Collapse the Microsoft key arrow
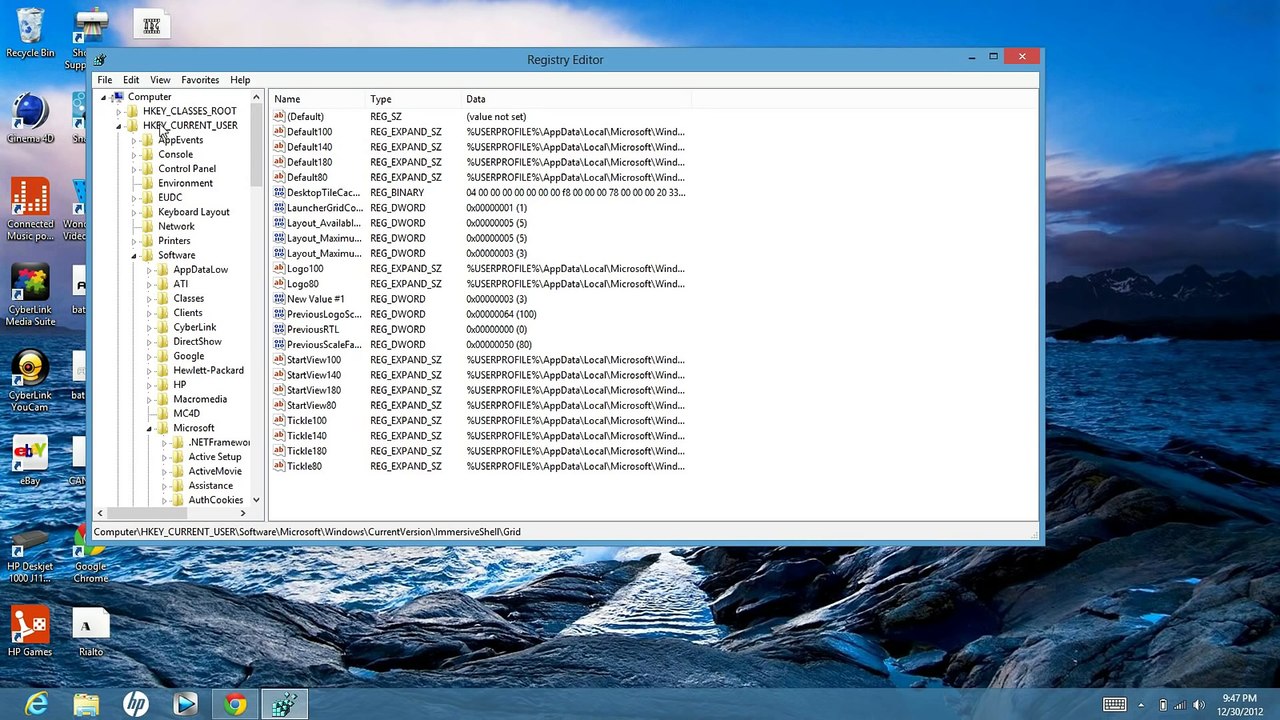This screenshot has height=720, width=1280. click(149, 429)
